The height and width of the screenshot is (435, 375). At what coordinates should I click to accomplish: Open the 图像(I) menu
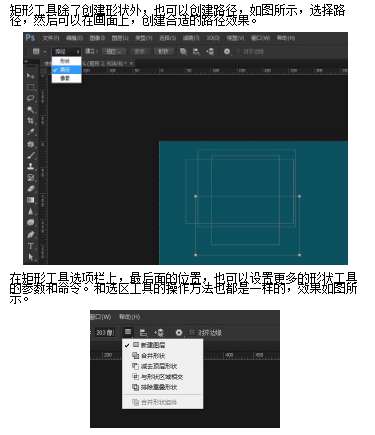[x=97, y=38]
